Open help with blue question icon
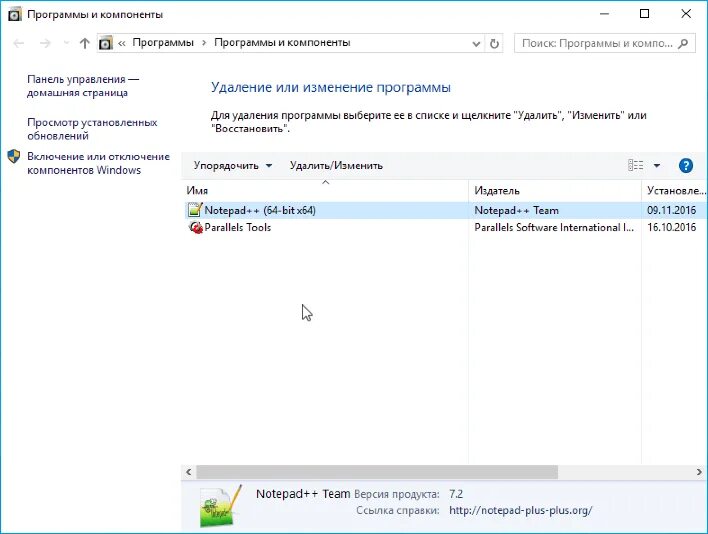This screenshot has height=534, width=708. [686, 166]
